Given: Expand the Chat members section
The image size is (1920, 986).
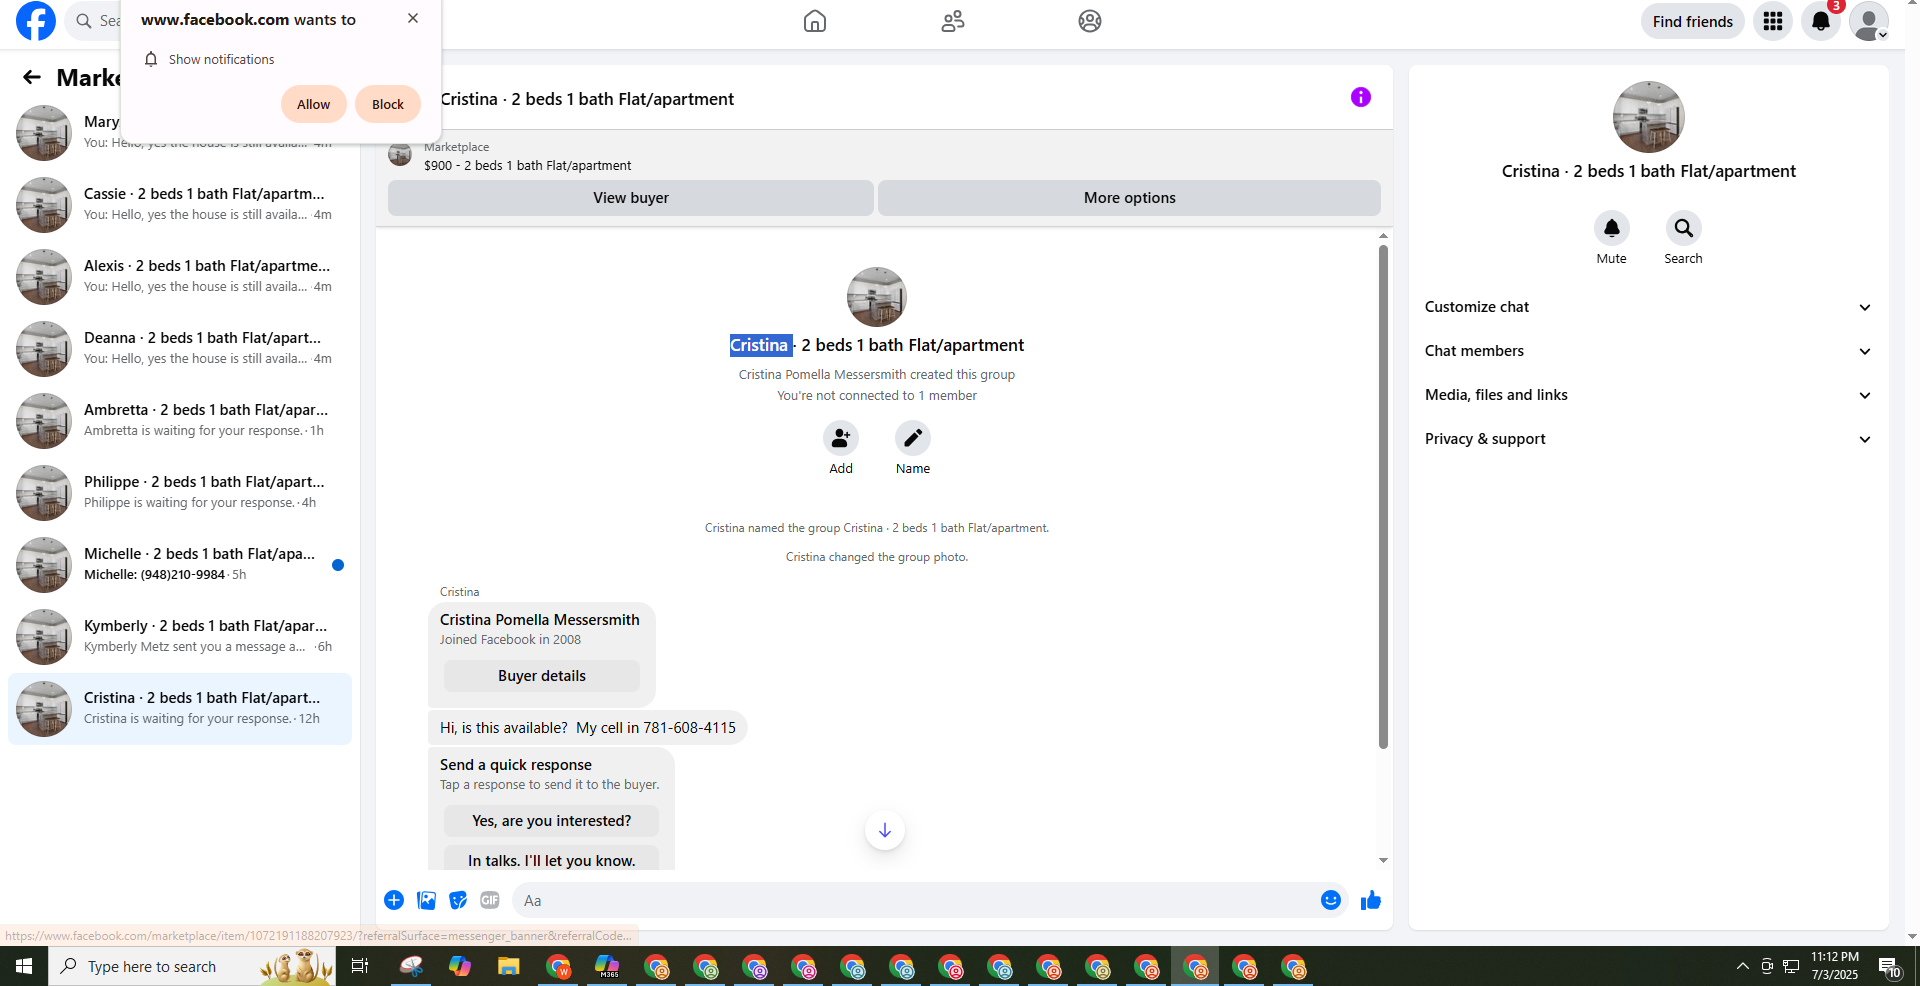Looking at the screenshot, I should (1649, 351).
